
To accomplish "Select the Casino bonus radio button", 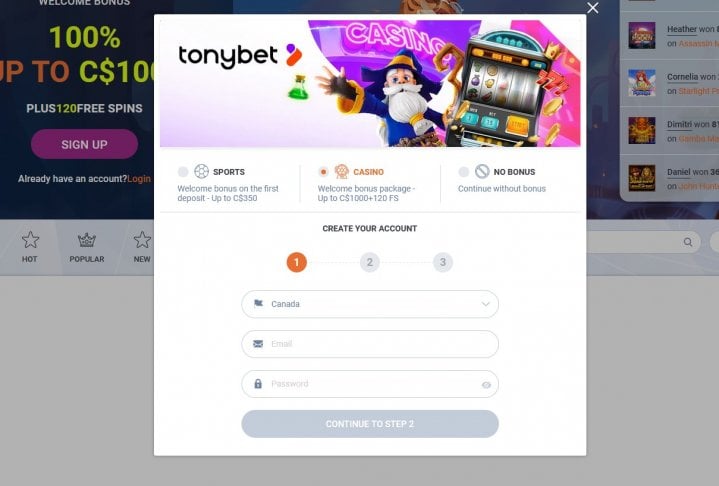I will pos(323,172).
